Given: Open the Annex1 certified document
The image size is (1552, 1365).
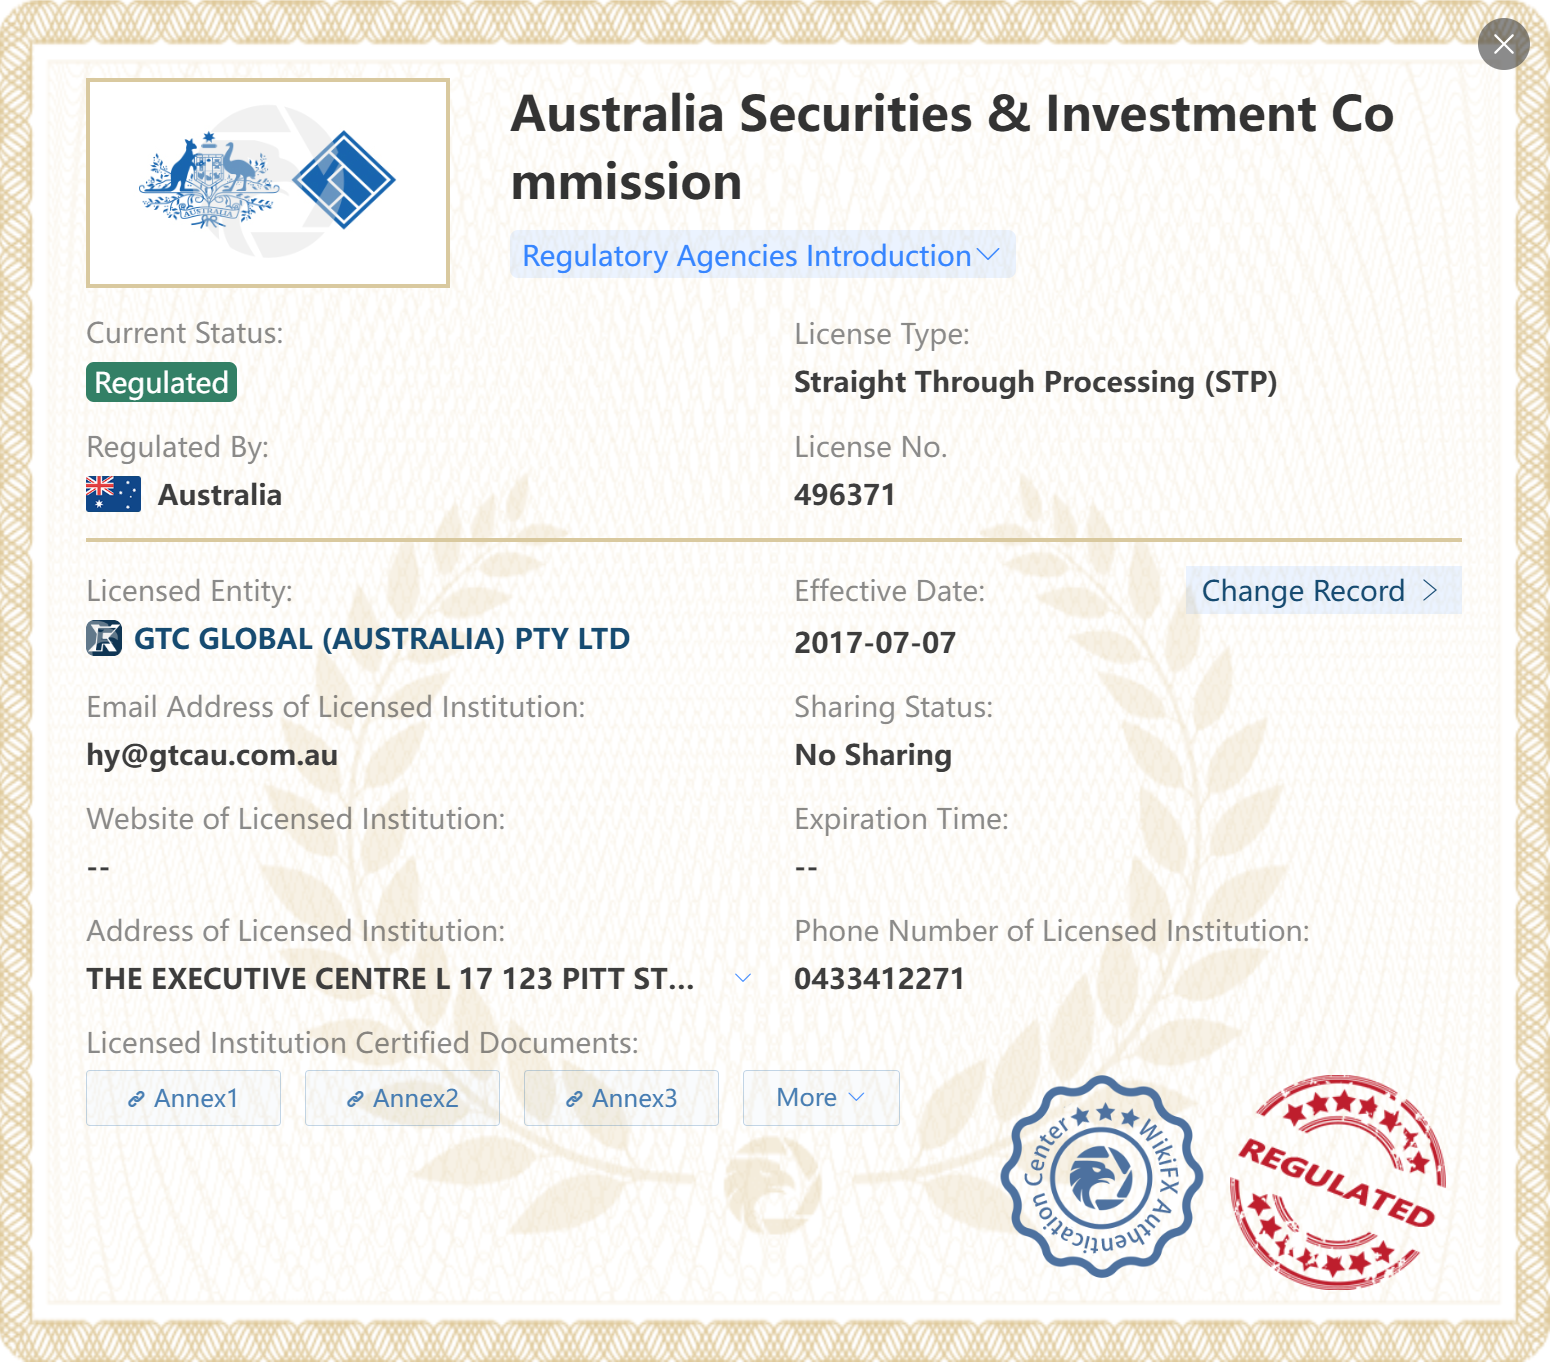Looking at the screenshot, I should click(183, 1098).
